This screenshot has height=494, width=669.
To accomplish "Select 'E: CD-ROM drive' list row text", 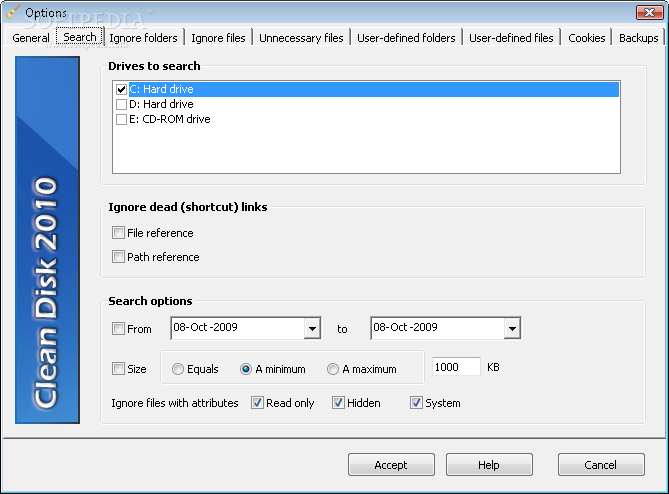I will (170, 119).
